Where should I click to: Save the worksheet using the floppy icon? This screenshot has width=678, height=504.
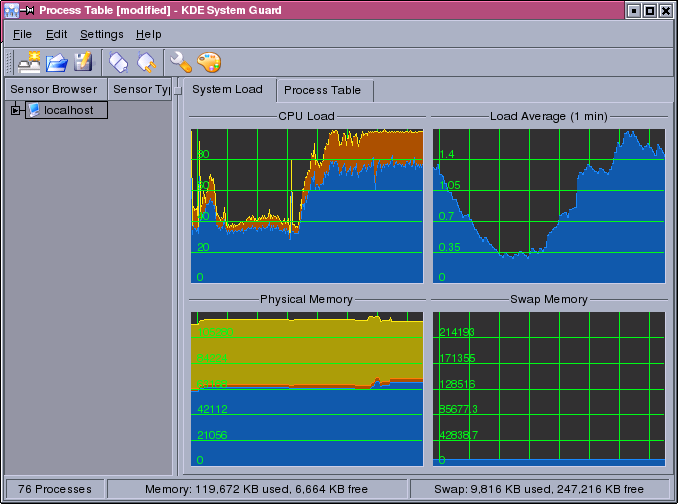coord(84,62)
